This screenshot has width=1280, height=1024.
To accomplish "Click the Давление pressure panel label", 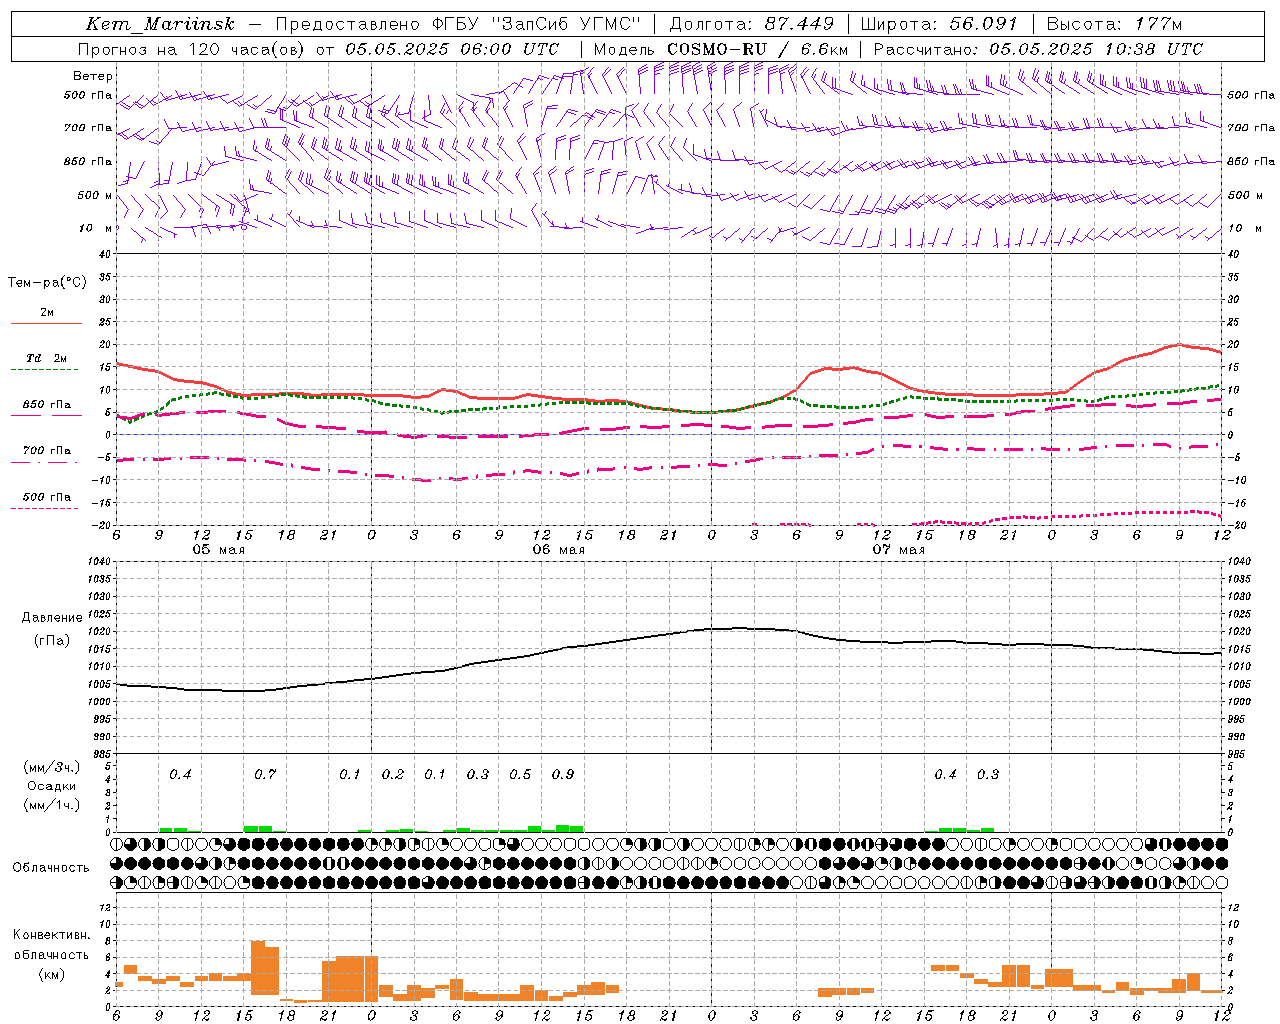I will pyautogui.click(x=52, y=618).
